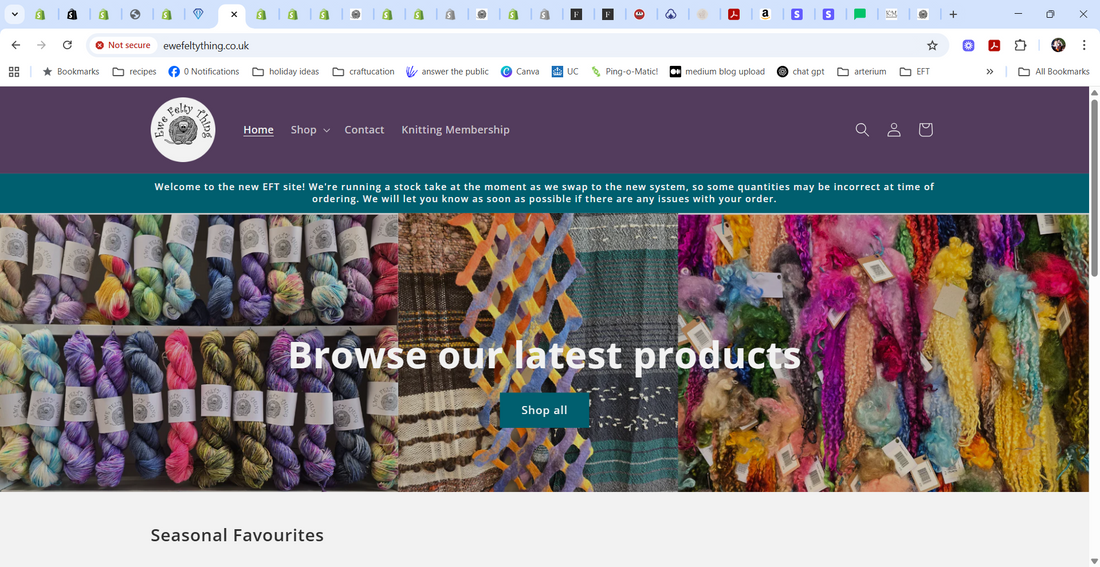
Task: Open the site search magnifier icon
Action: 861,130
